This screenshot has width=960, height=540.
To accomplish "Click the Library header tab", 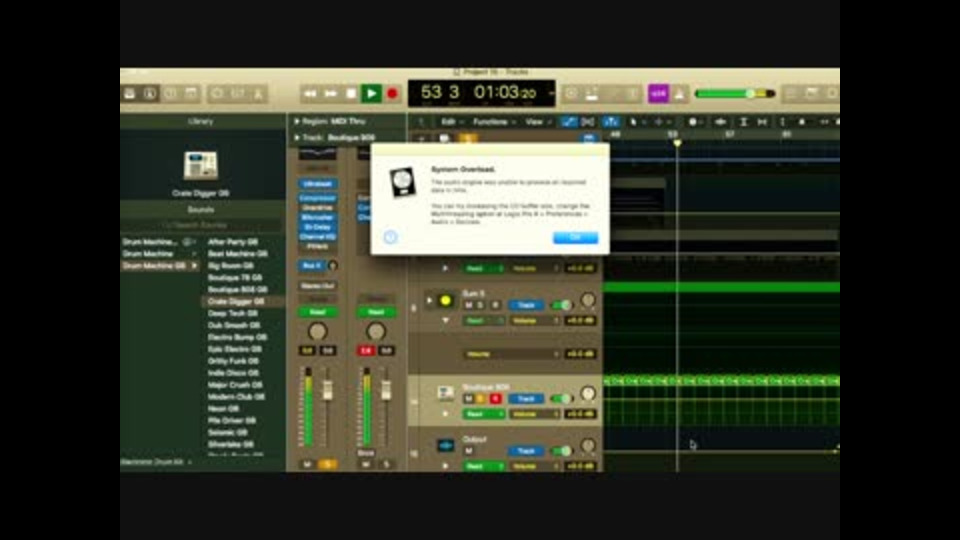I will point(201,121).
